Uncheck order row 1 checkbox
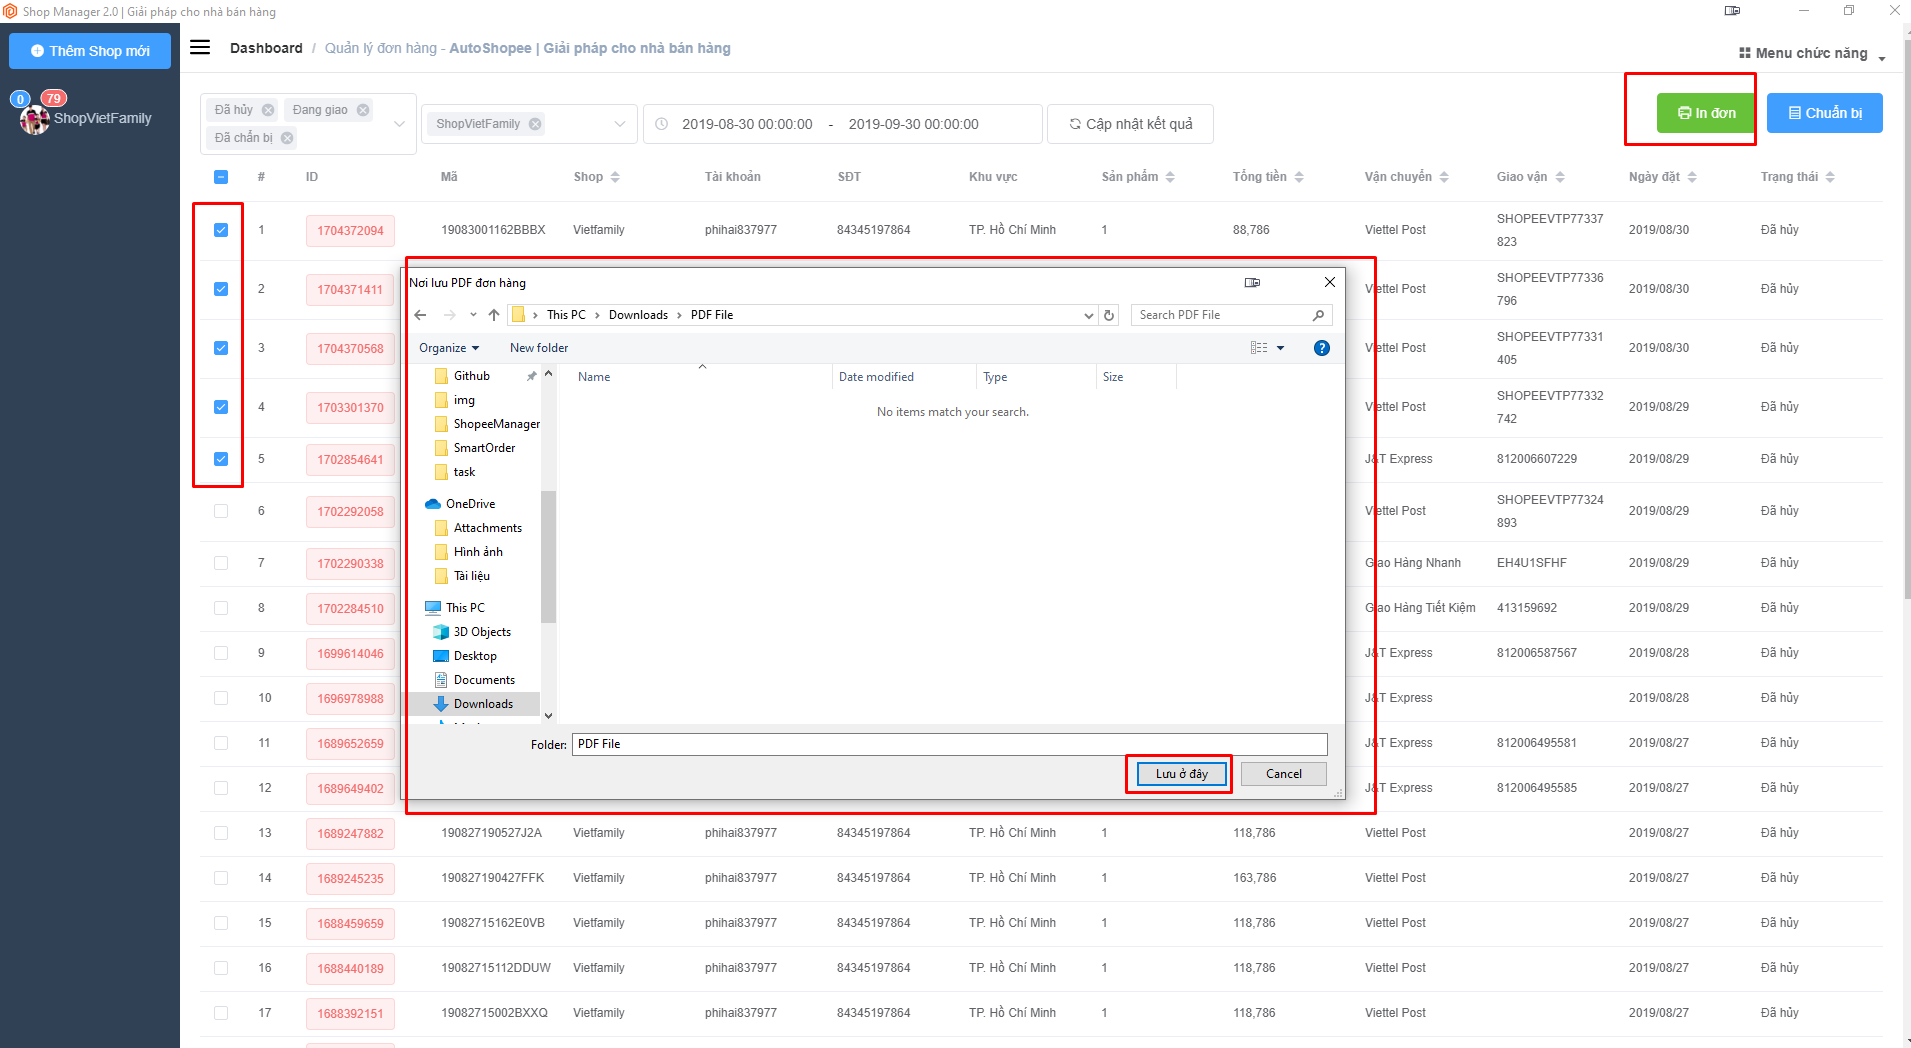Image resolution: width=1911 pixels, height=1048 pixels. (221, 230)
